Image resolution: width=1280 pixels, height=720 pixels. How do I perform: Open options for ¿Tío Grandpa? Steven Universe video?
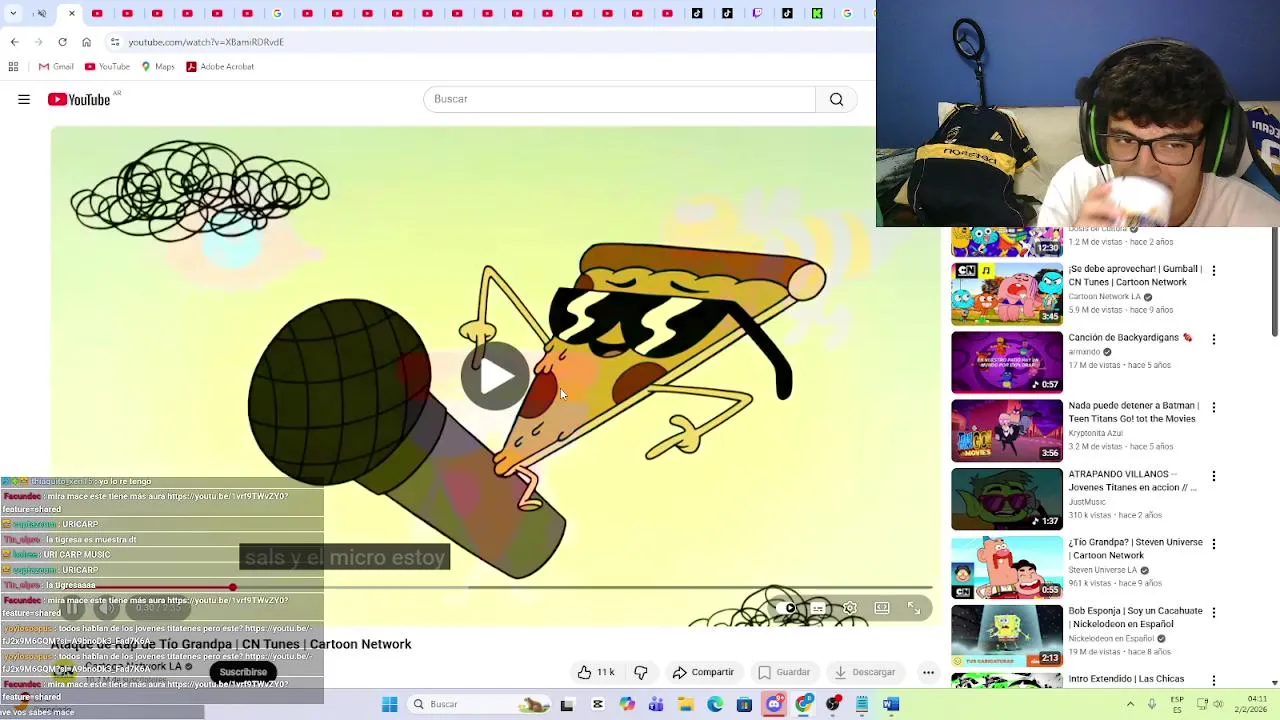(1214, 544)
